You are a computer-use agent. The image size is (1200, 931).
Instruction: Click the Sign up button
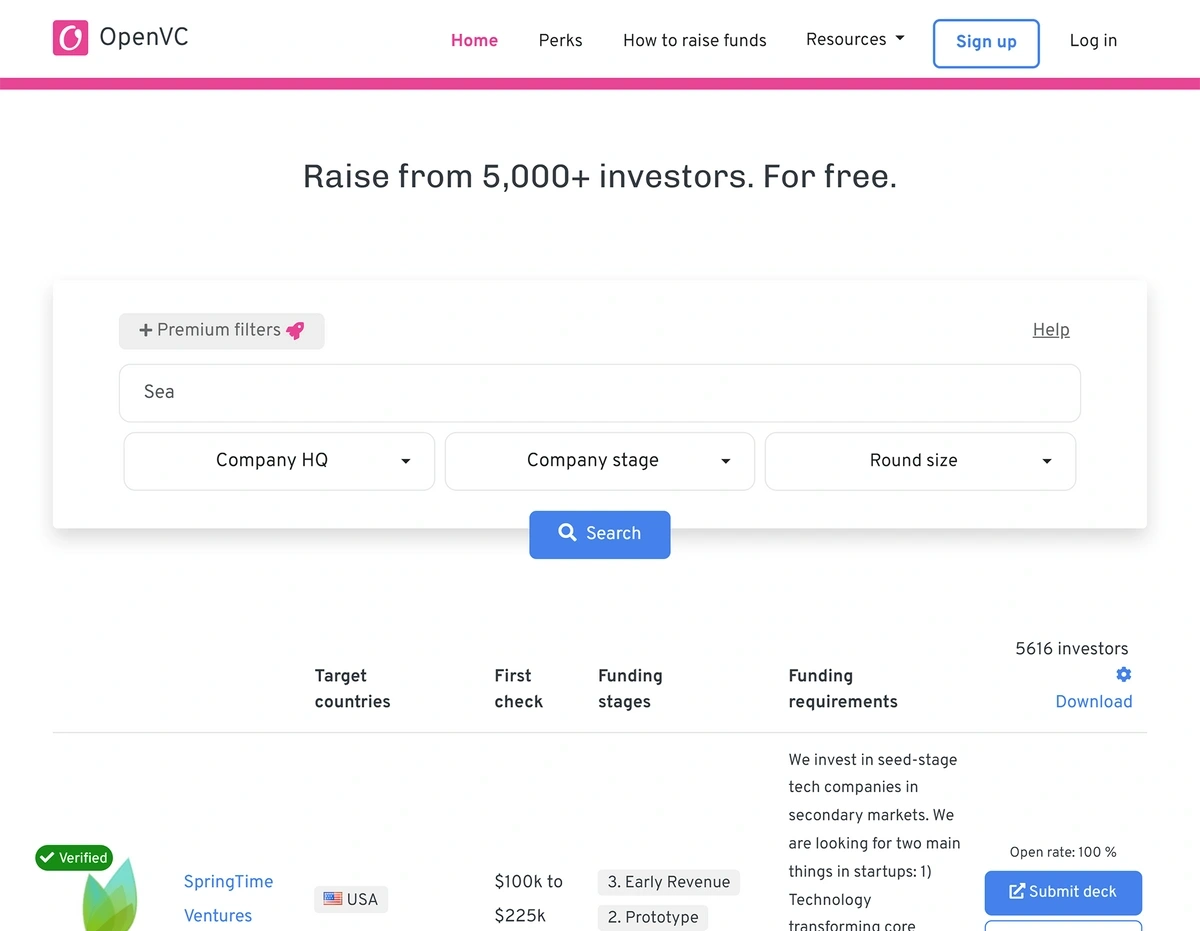click(986, 43)
